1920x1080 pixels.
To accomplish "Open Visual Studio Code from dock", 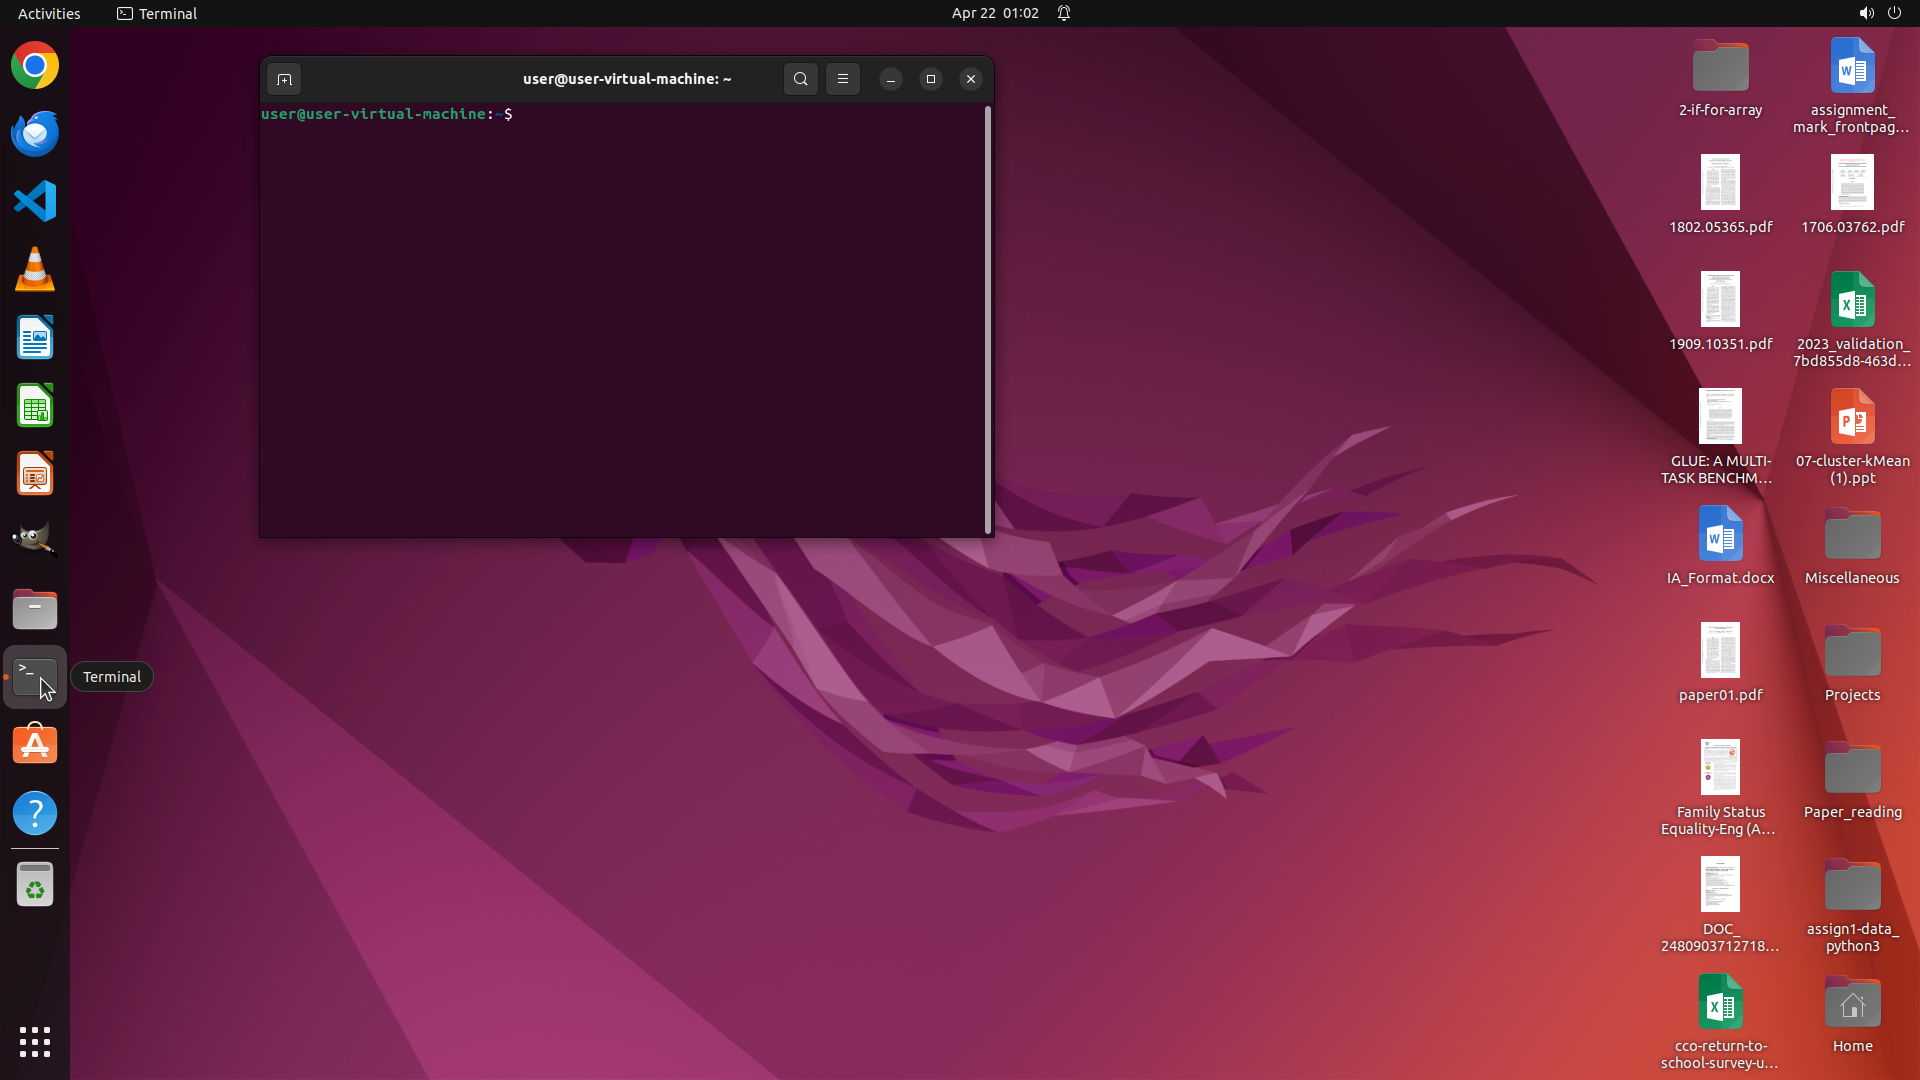I will pos(35,201).
